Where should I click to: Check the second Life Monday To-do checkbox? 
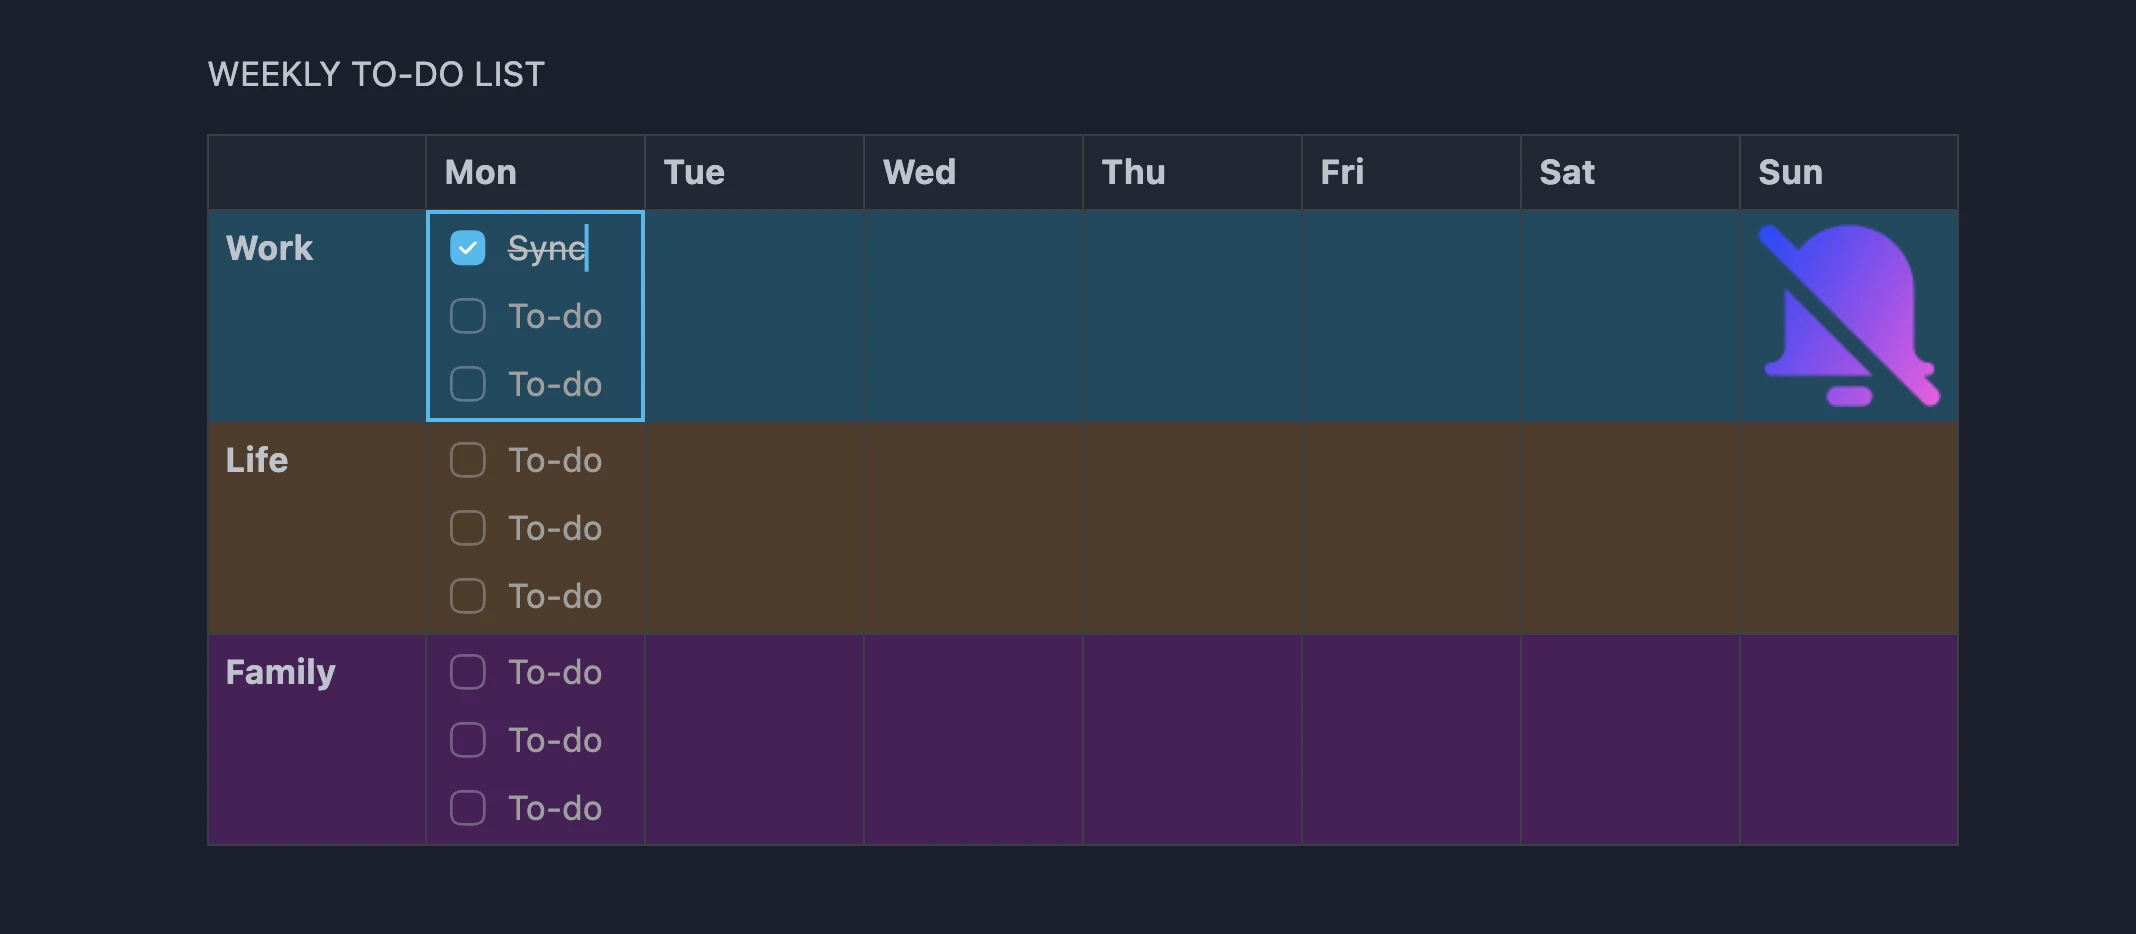click(x=468, y=528)
